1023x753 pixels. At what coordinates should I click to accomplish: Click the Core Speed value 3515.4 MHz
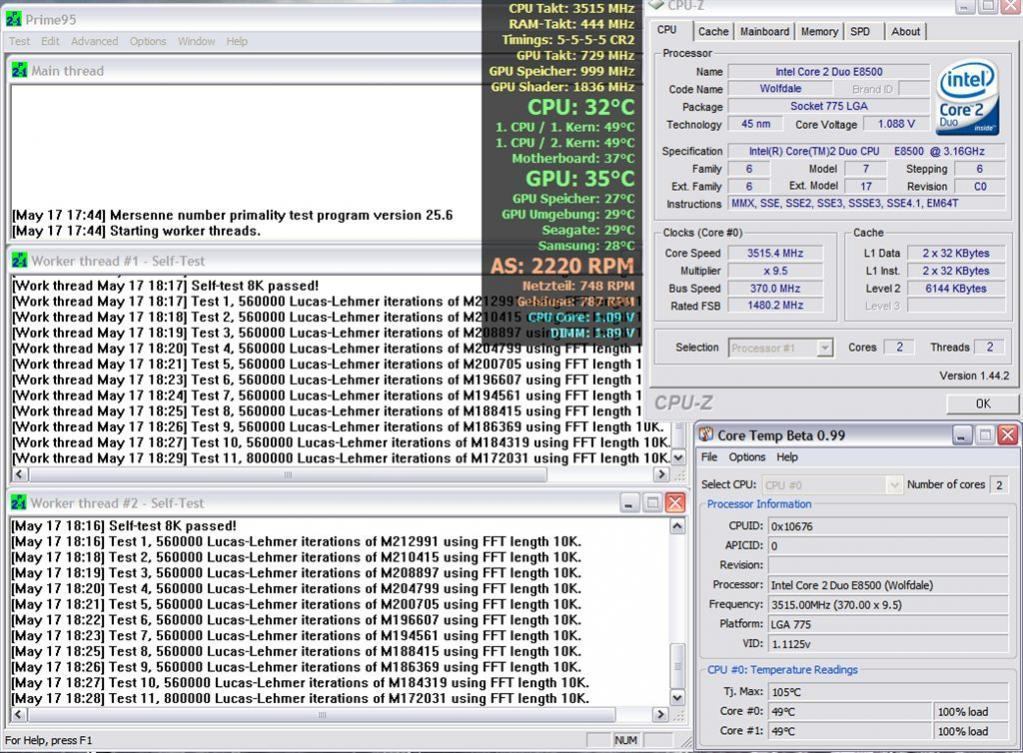775,253
